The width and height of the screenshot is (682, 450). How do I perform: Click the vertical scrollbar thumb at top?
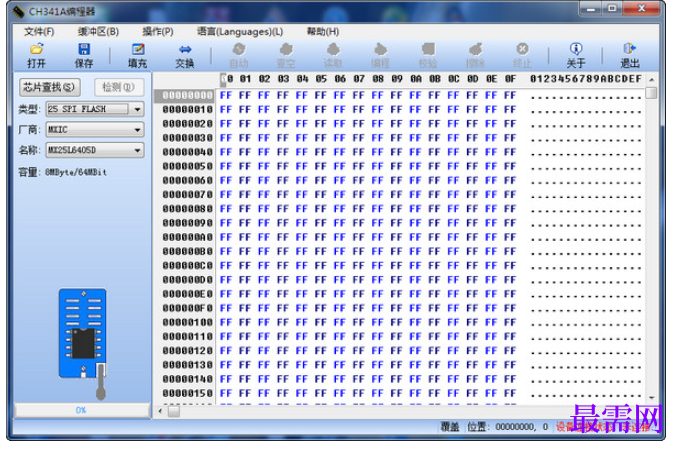(652, 93)
